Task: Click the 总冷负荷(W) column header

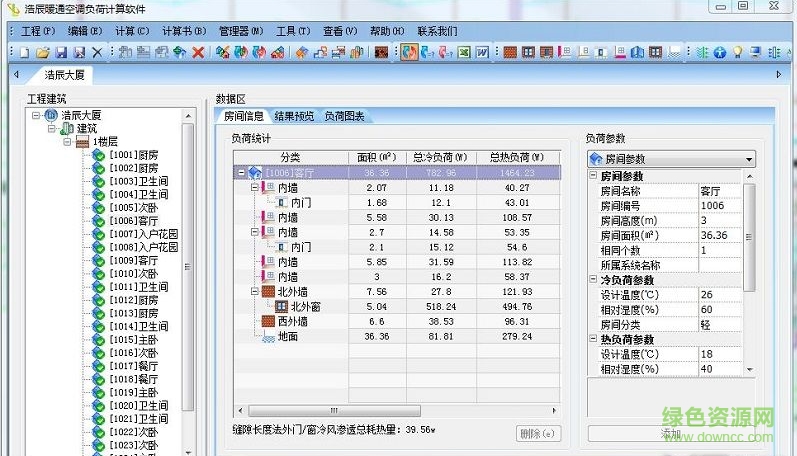Action: click(441, 158)
